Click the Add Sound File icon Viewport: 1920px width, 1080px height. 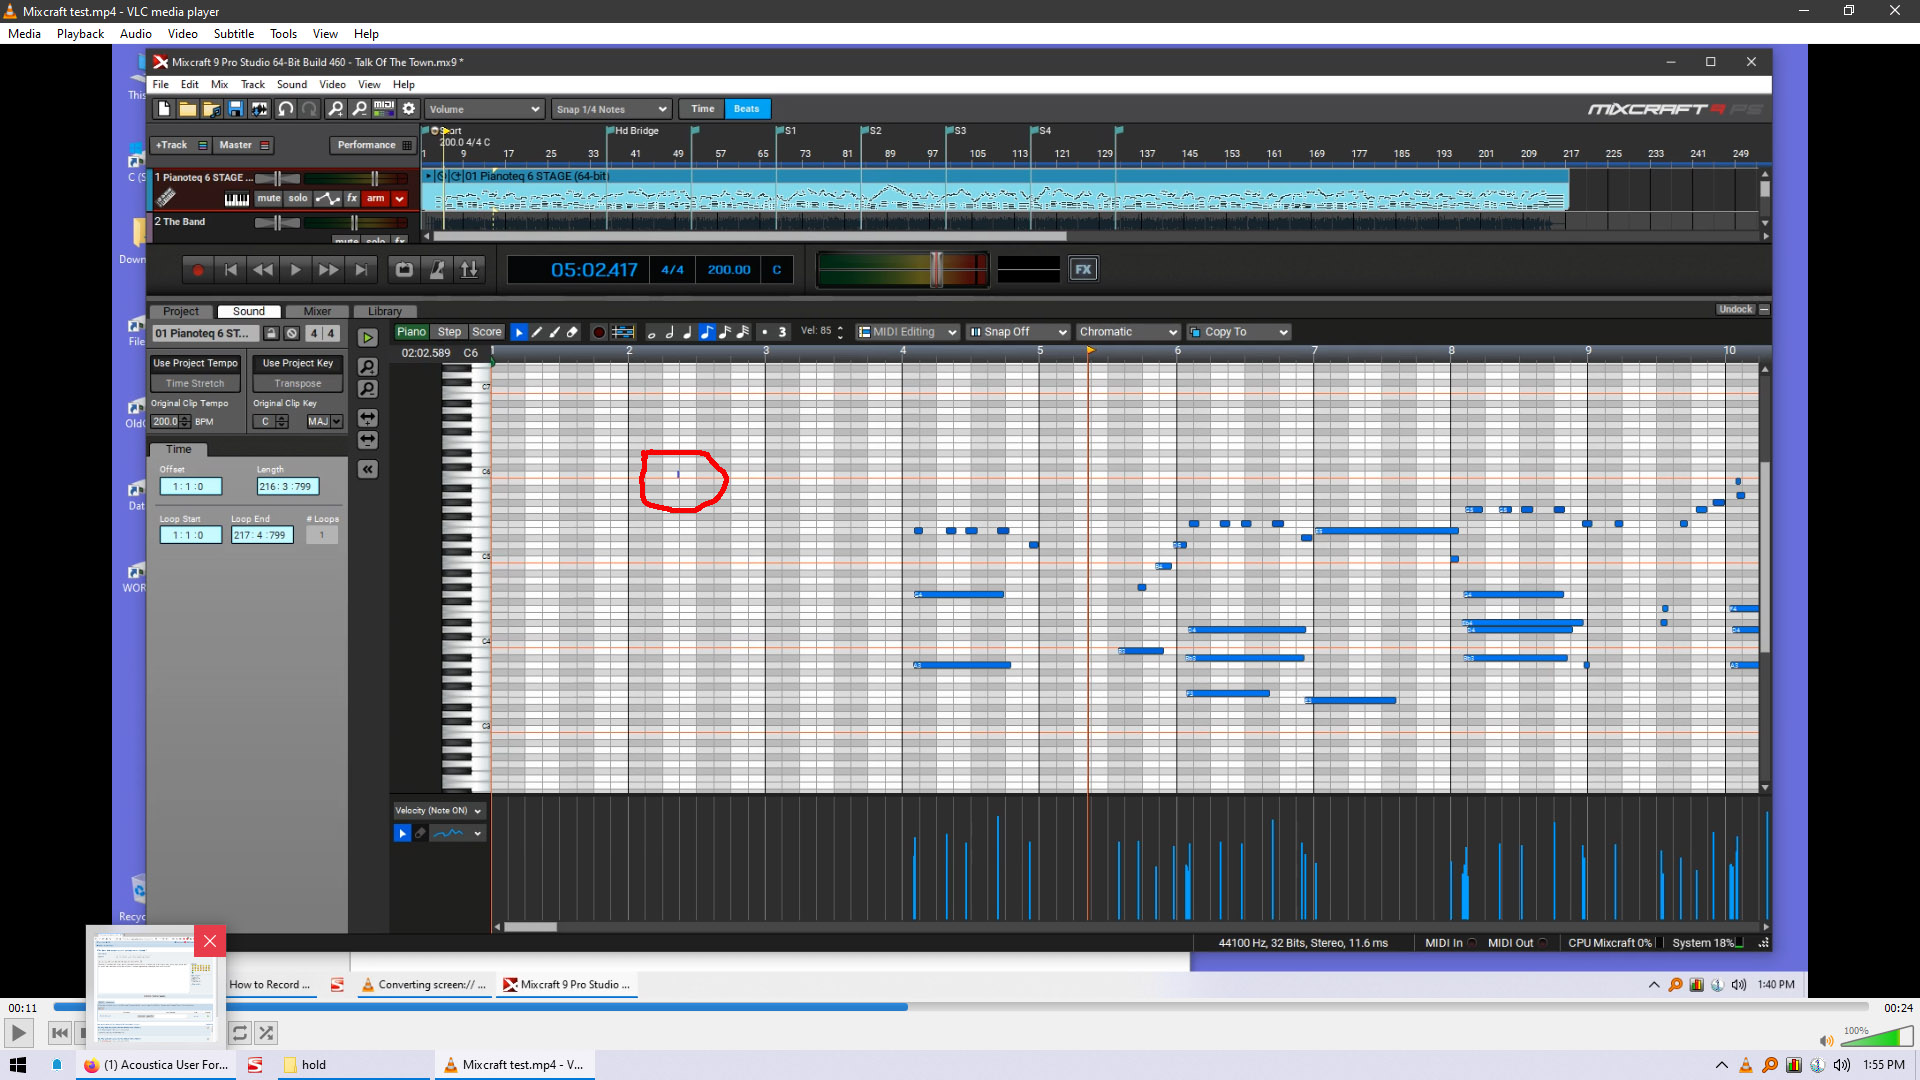211,109
